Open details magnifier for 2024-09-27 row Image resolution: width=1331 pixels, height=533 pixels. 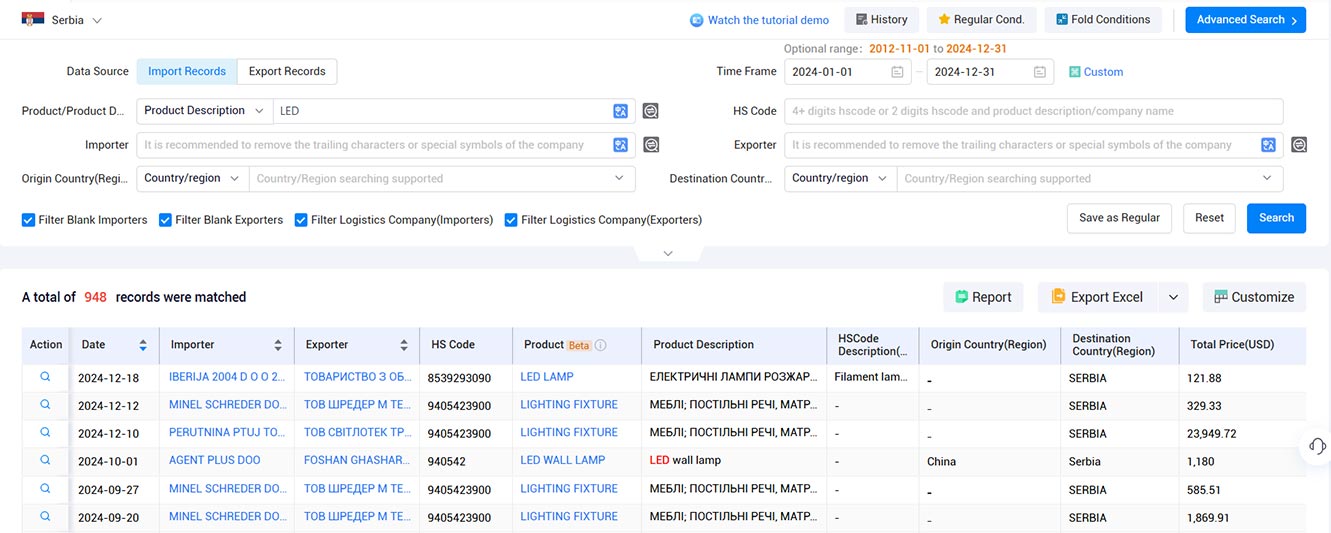(x=45, y=489)
